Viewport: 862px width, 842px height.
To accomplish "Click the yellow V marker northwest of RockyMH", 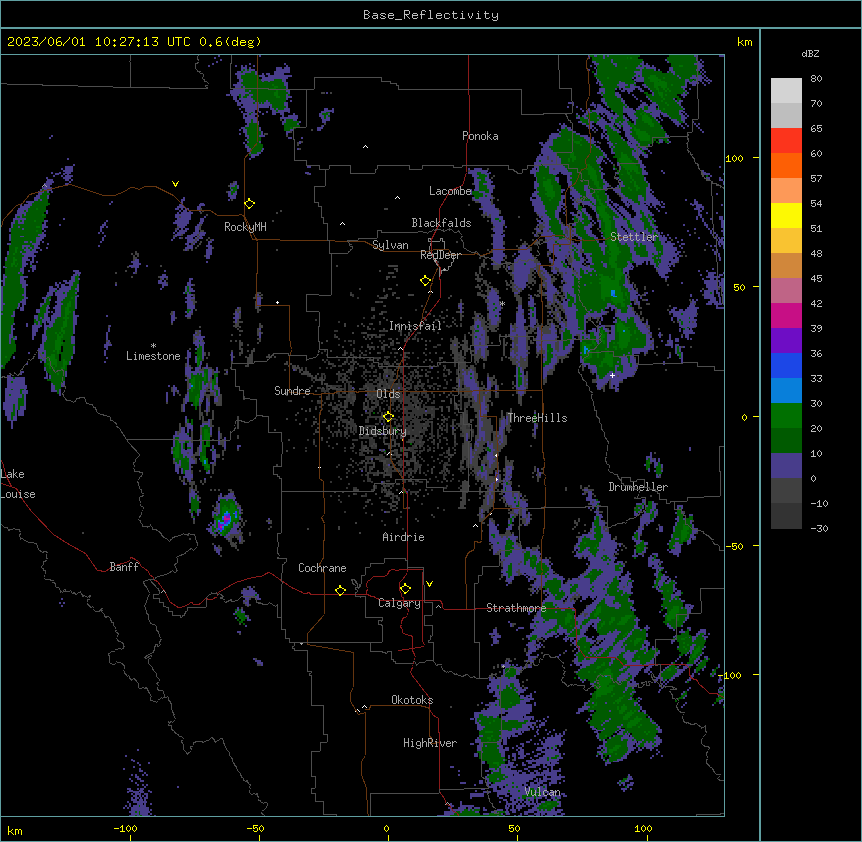I will tap(175, 184).
